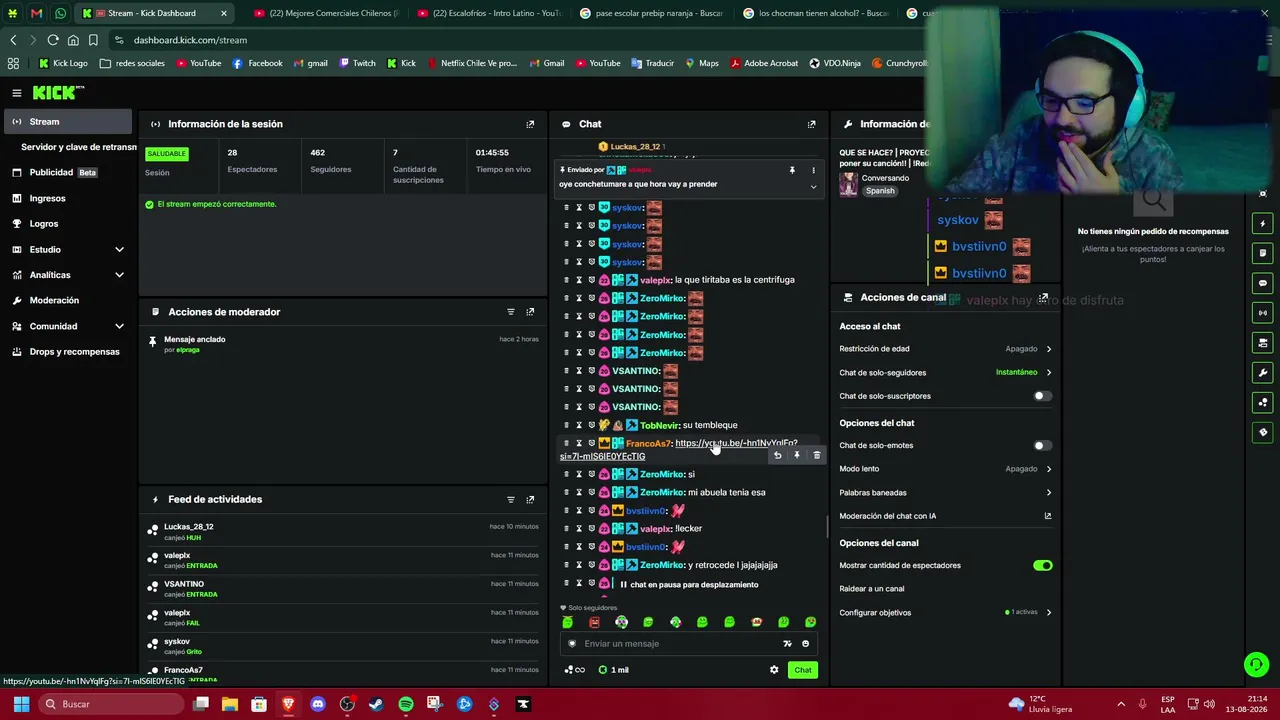Open Palabras baneadas settings
Screen dimensions: 1280x720
point(946,492)
